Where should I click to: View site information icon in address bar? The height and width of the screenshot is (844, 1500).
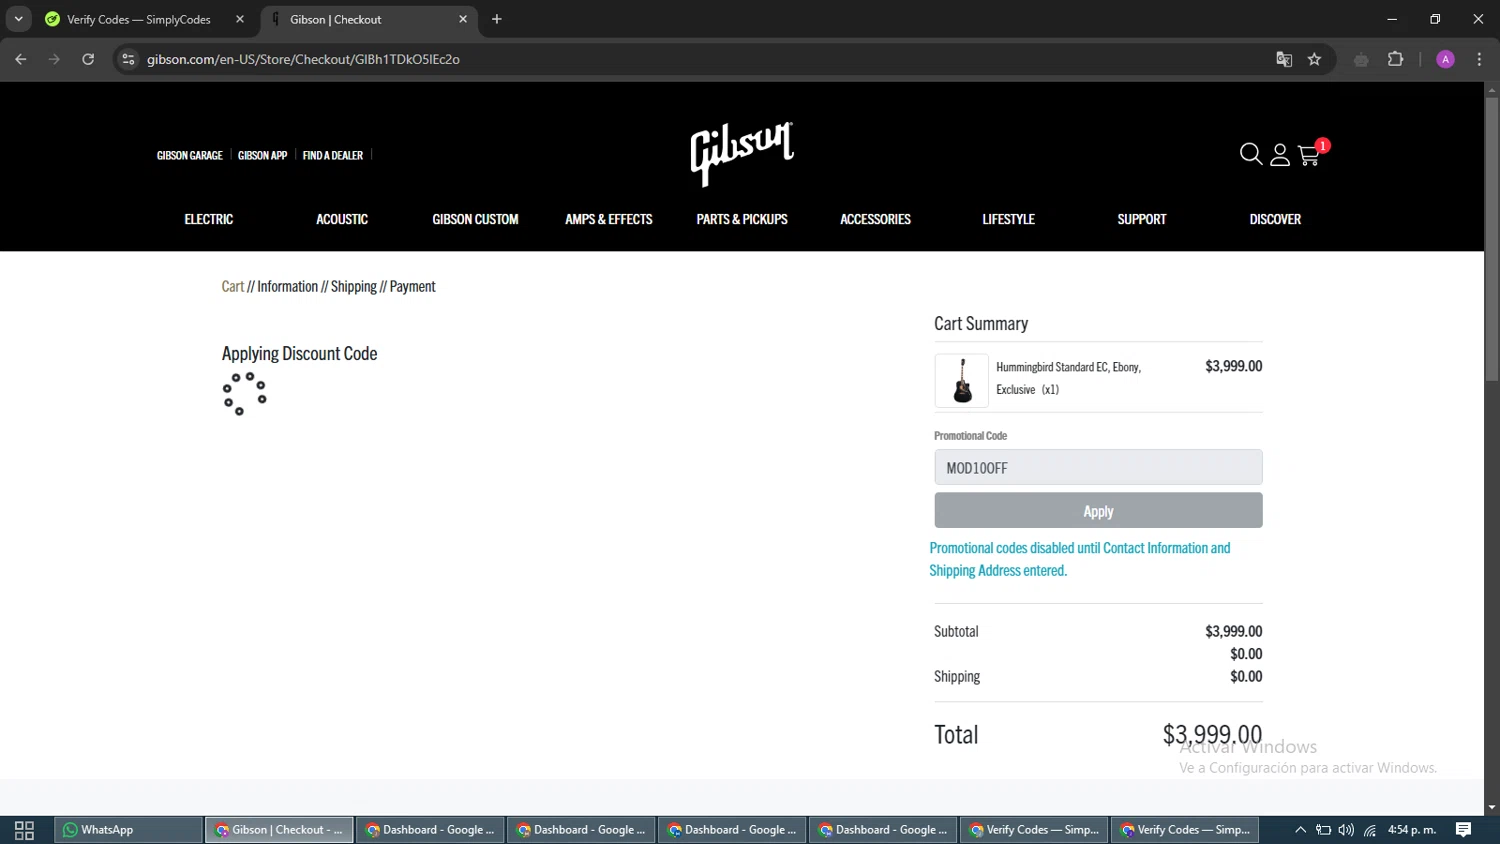128,59
